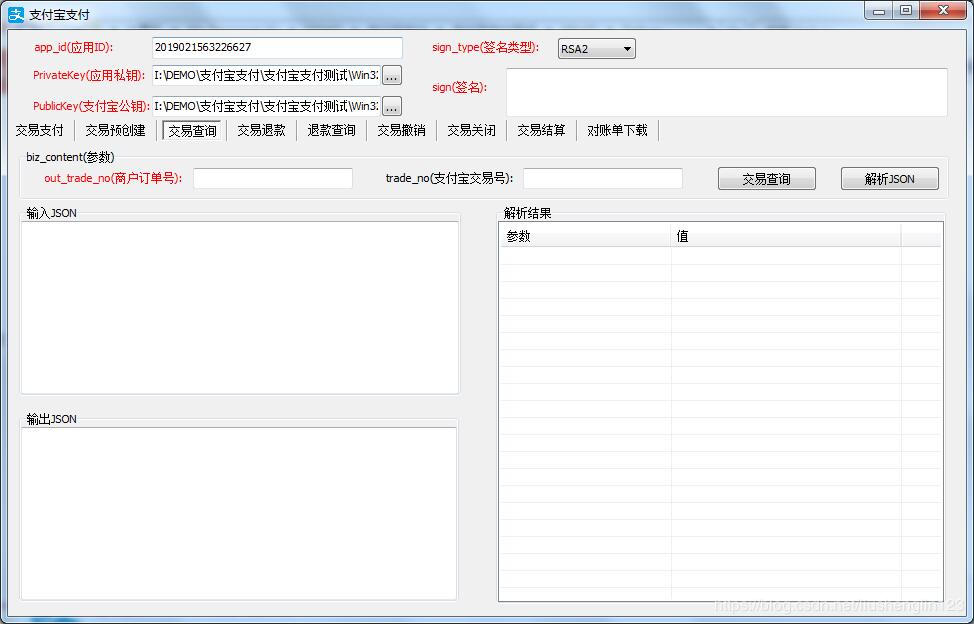Click the biz_content(参数) group title

coord(70,157)
